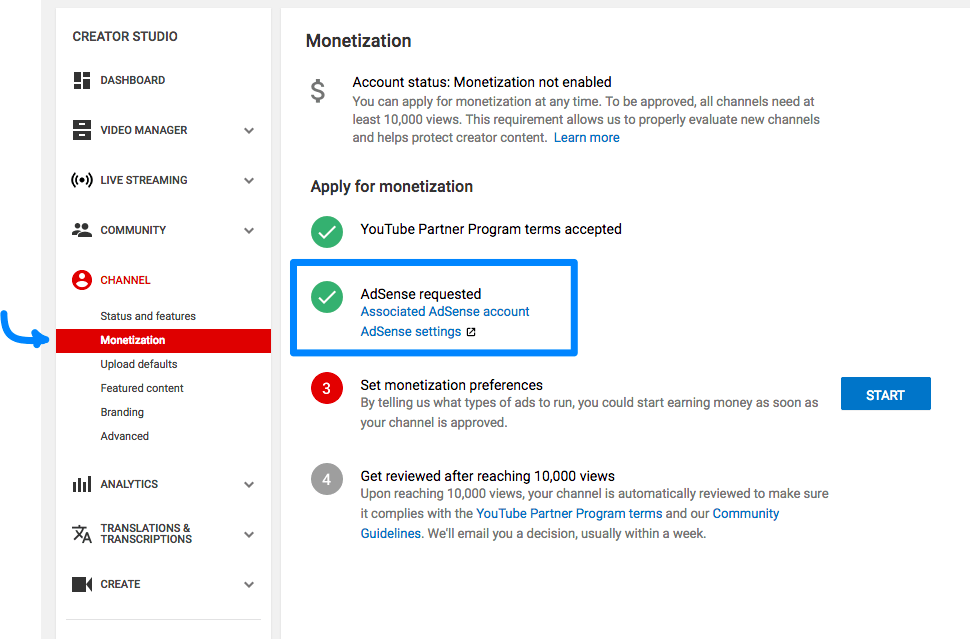Click the green check beside AdSense requested
This screenshot has width=970, height=639.
[327, 297]
